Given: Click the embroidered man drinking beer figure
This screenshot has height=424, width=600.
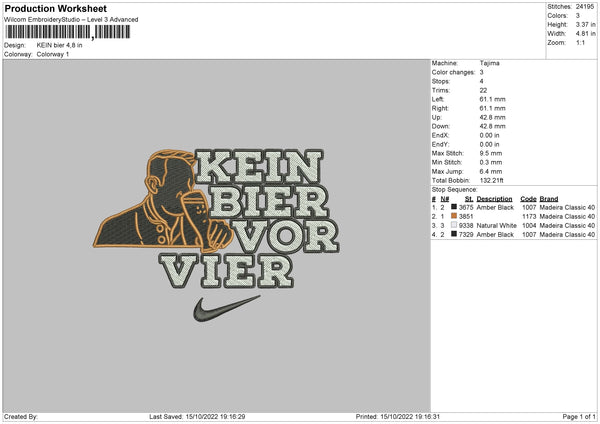Looking at the screenshot, I should click(x=163, y=201).
